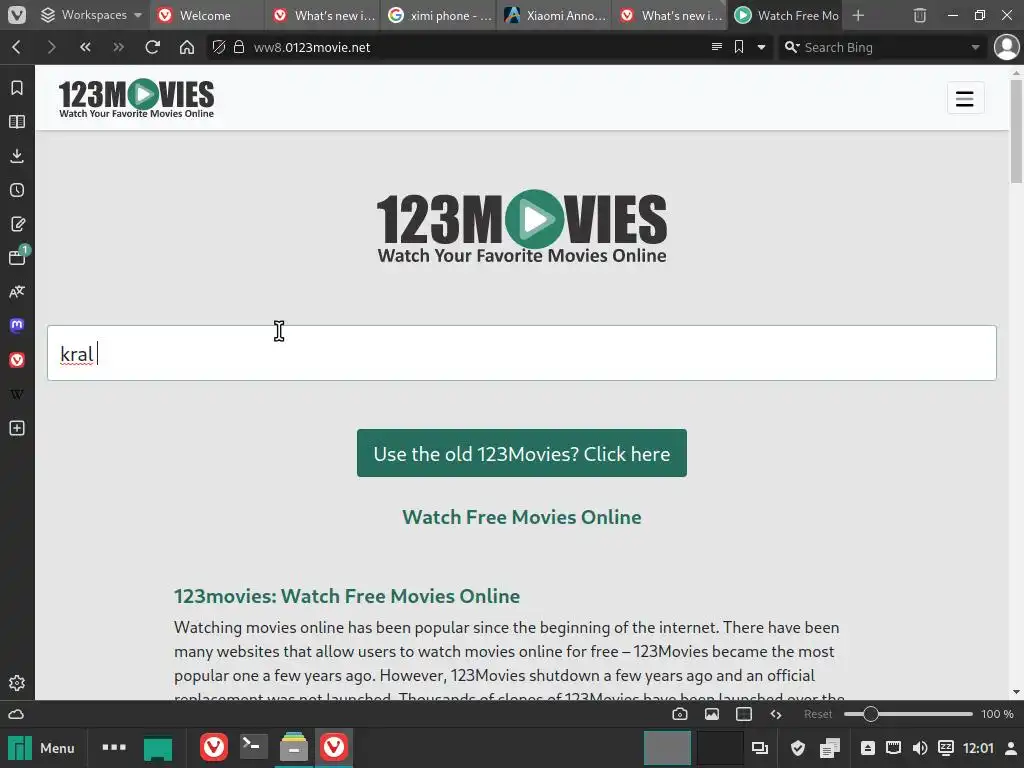Viewport: 1024px width, 768px height.
Task: Reload the current page
Action: [152, 47]
